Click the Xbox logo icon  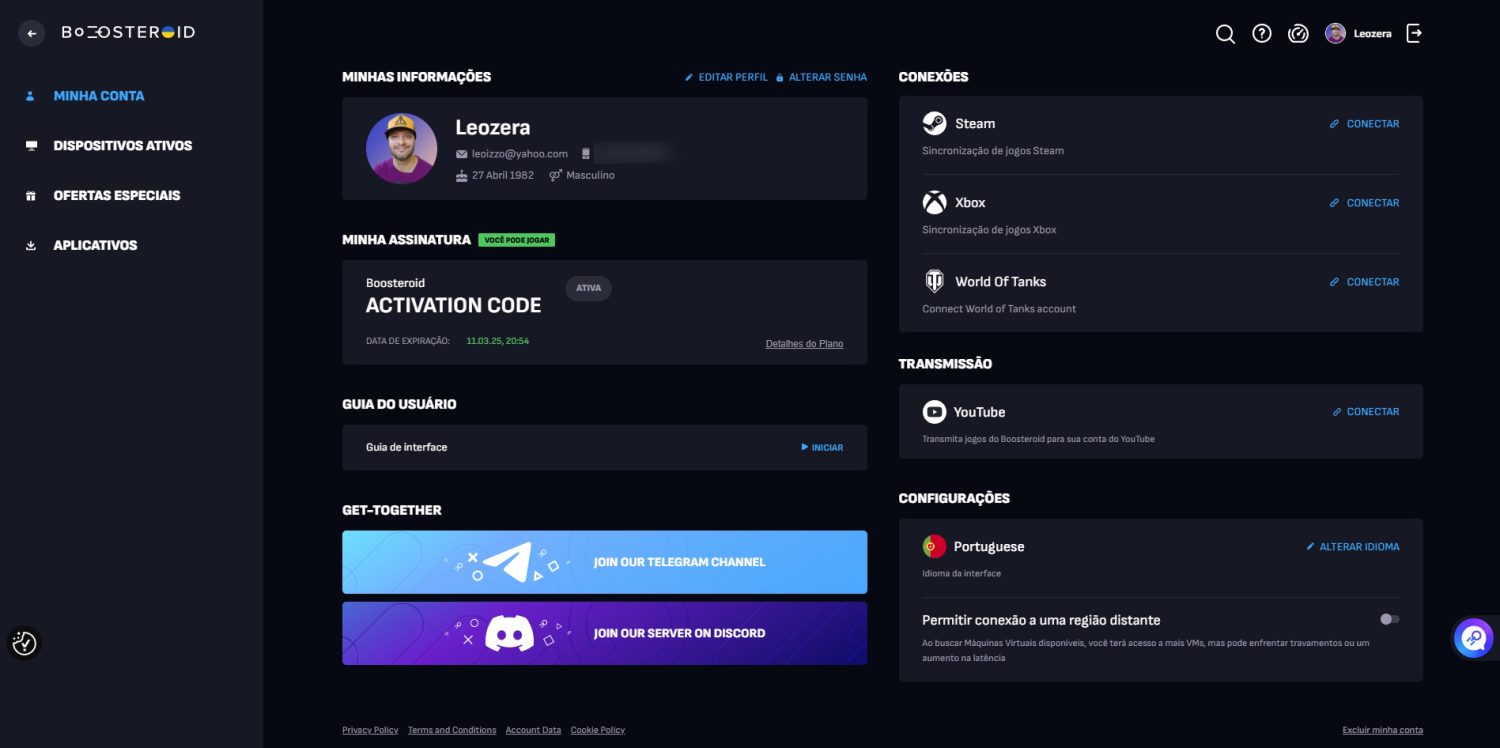(934, 202)
